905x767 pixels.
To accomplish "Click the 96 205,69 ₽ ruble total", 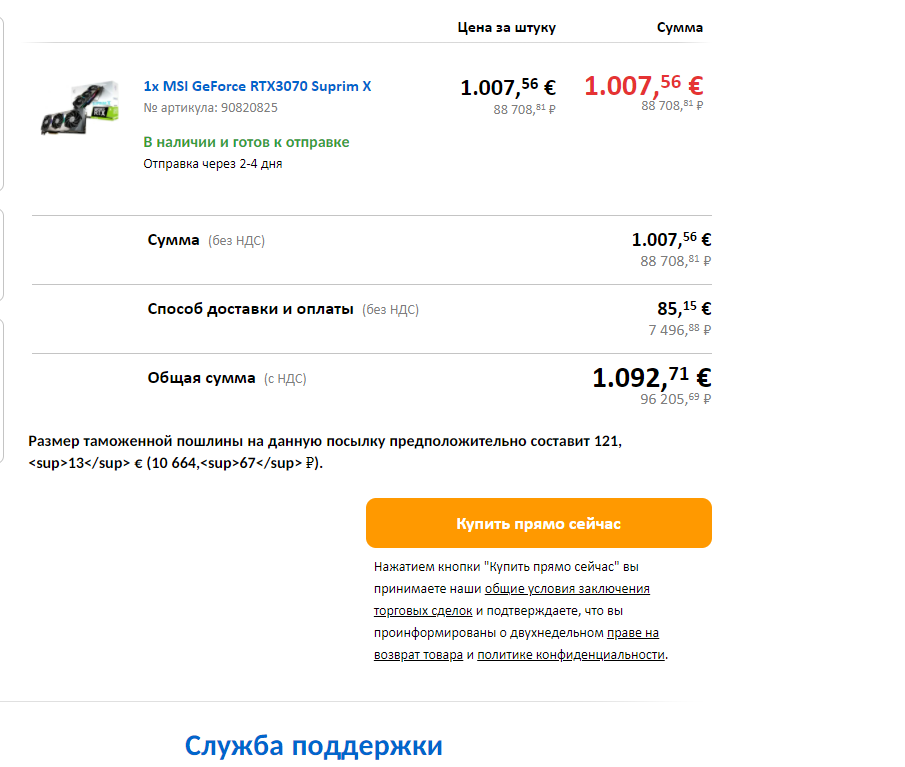I will pyautogui.click(x=675, y=398).
